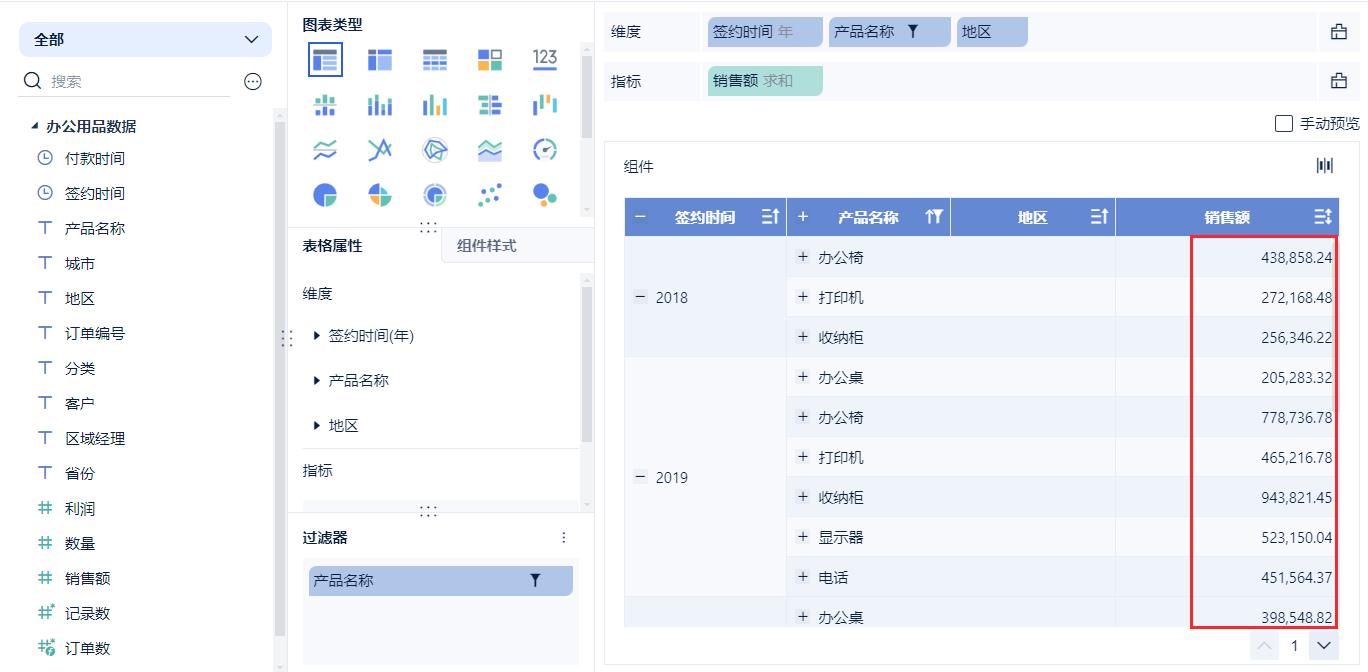1368x672 pixels.
Task: Click the toolbox icon on 指标 row
Action: 1339,81
